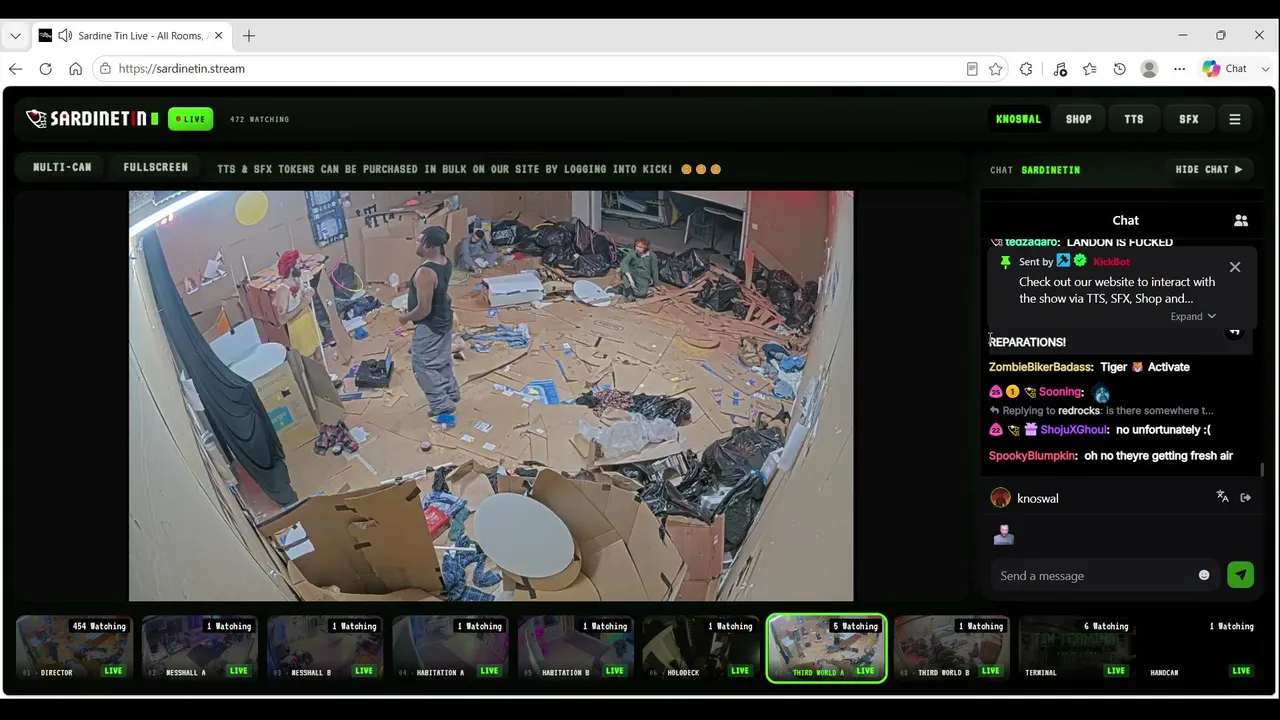This screenshot has width=1280, height=720.
Task: Open the browser tab search dropdown
Action: pos(15,36)
